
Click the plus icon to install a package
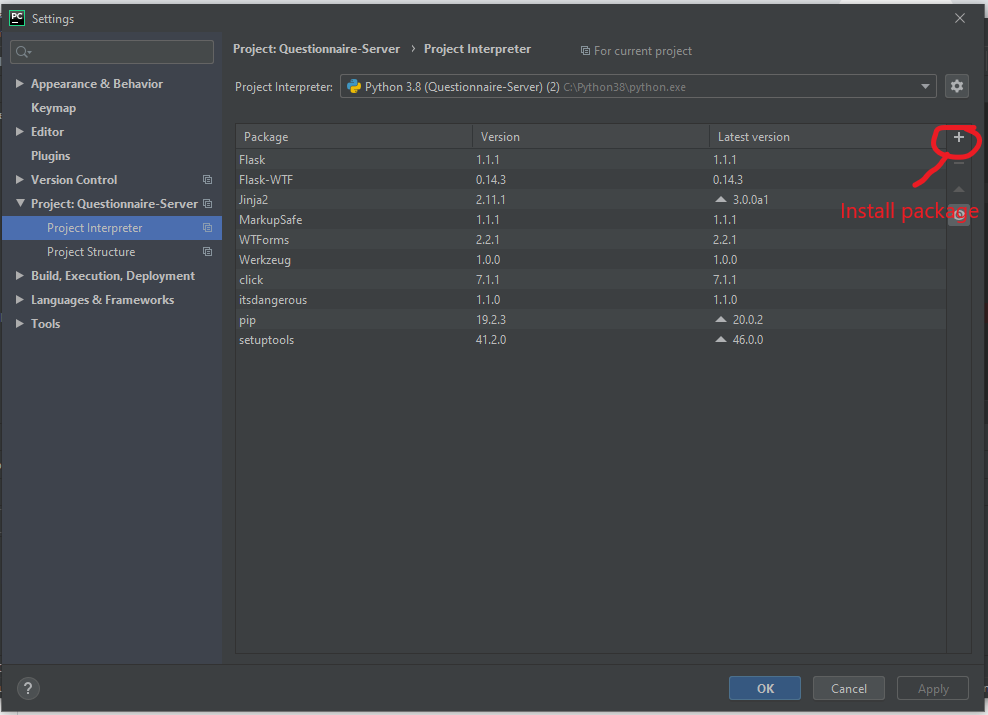tap(958, 137)
